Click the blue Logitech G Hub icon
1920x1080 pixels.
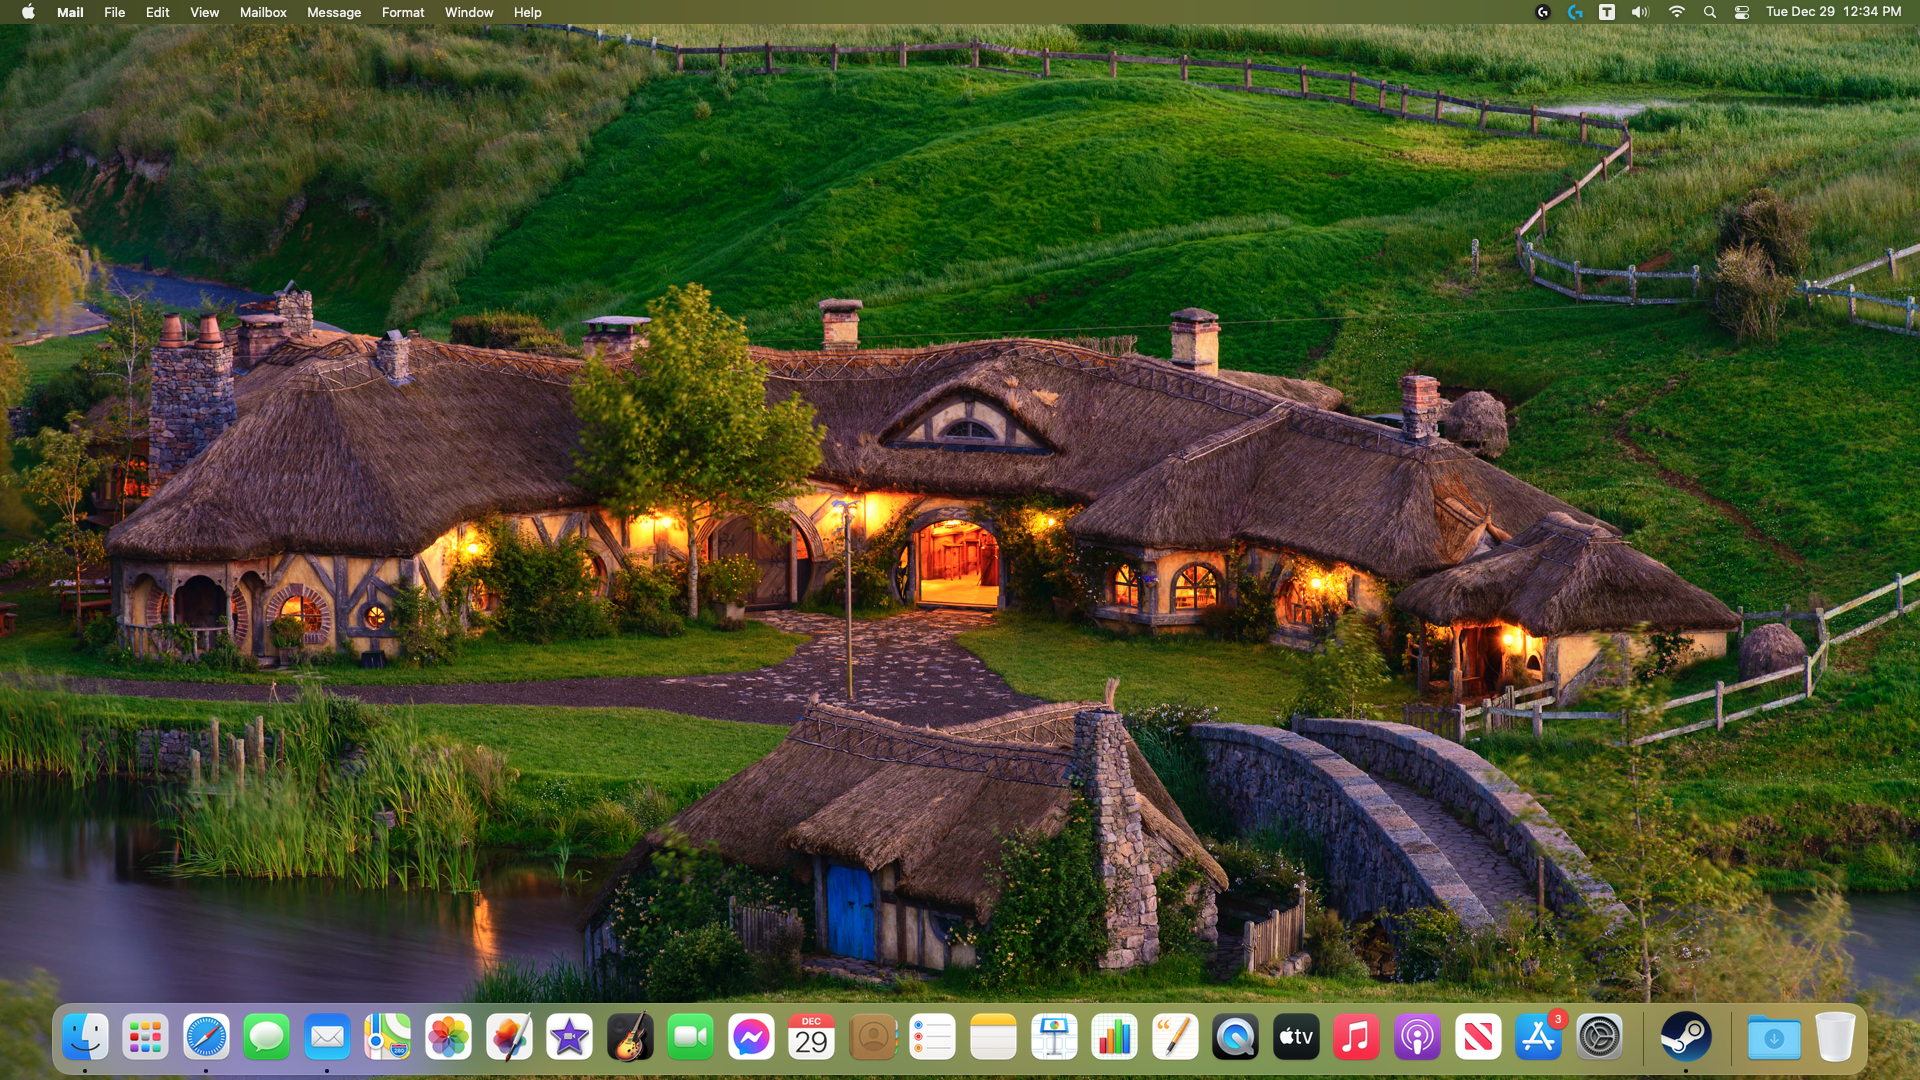(1575, 12)
